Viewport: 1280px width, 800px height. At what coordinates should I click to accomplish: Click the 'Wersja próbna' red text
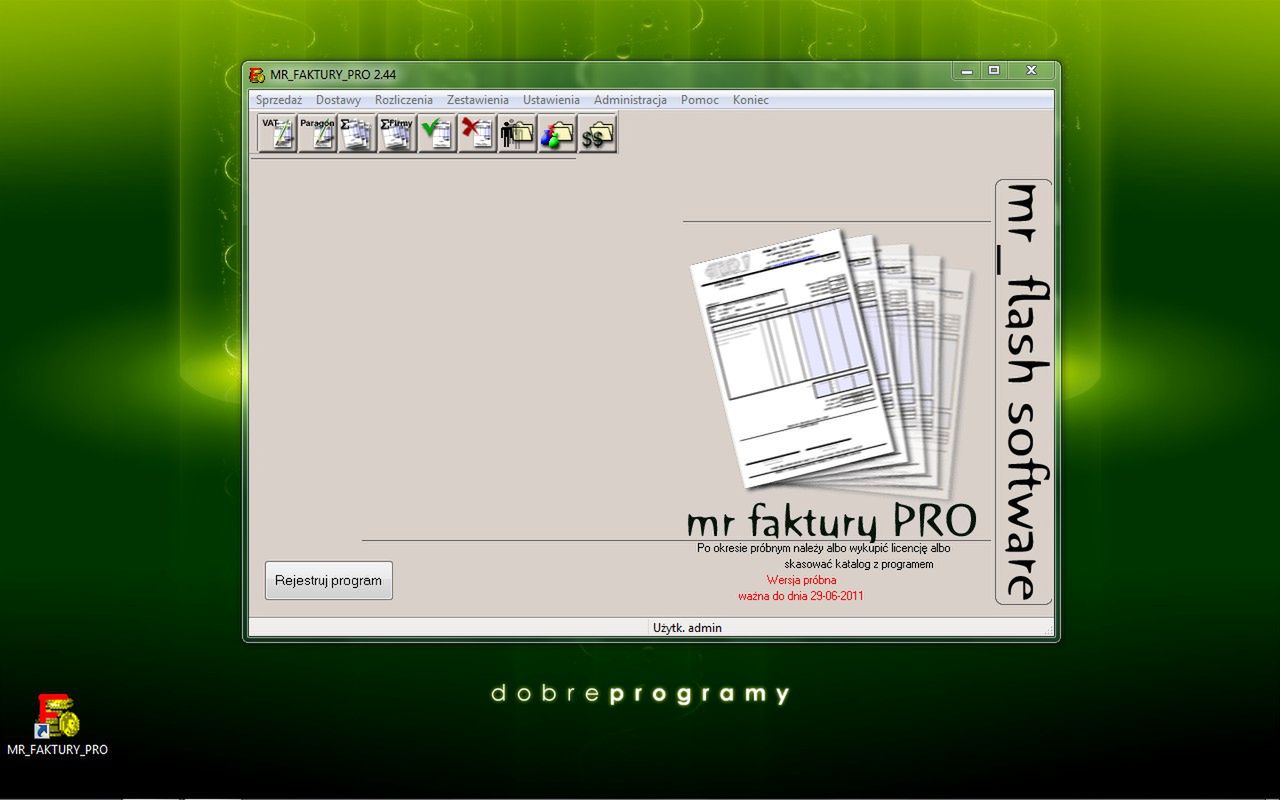click(x=802, y=580)
